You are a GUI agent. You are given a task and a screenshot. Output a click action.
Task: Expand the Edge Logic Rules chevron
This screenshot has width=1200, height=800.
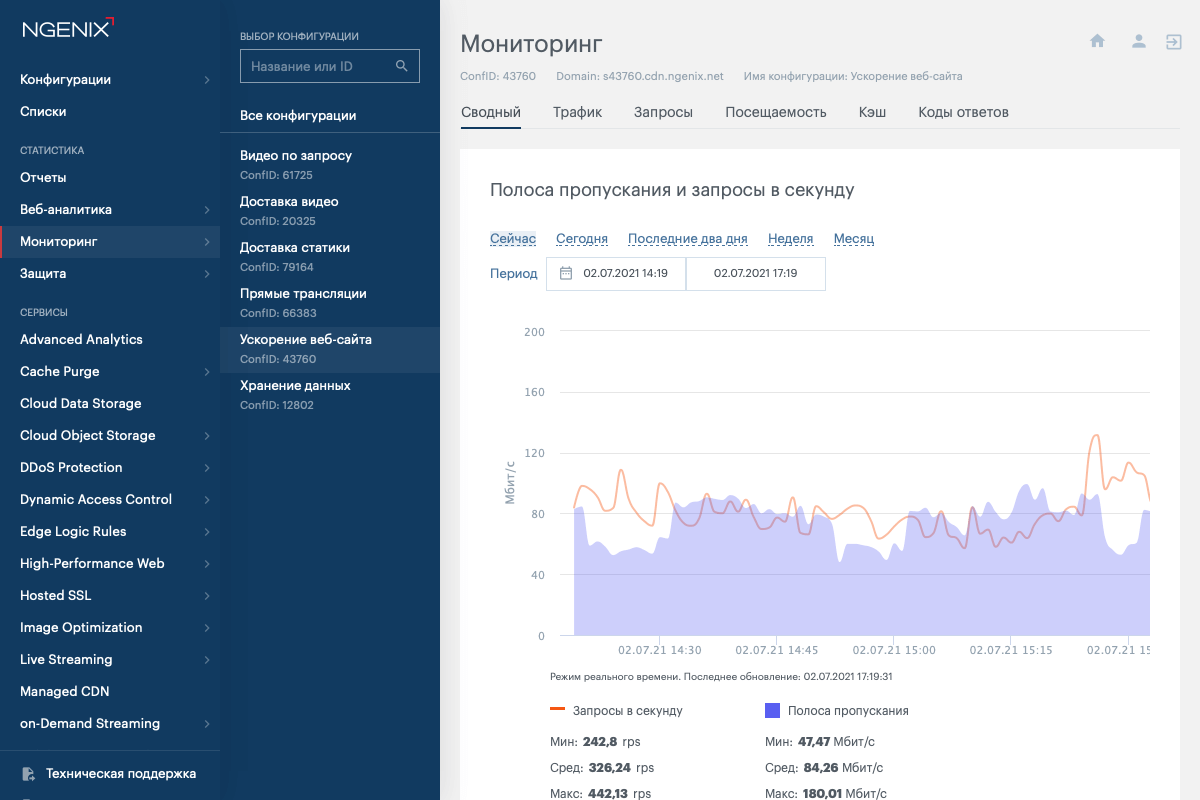click(x=207, y=532)
